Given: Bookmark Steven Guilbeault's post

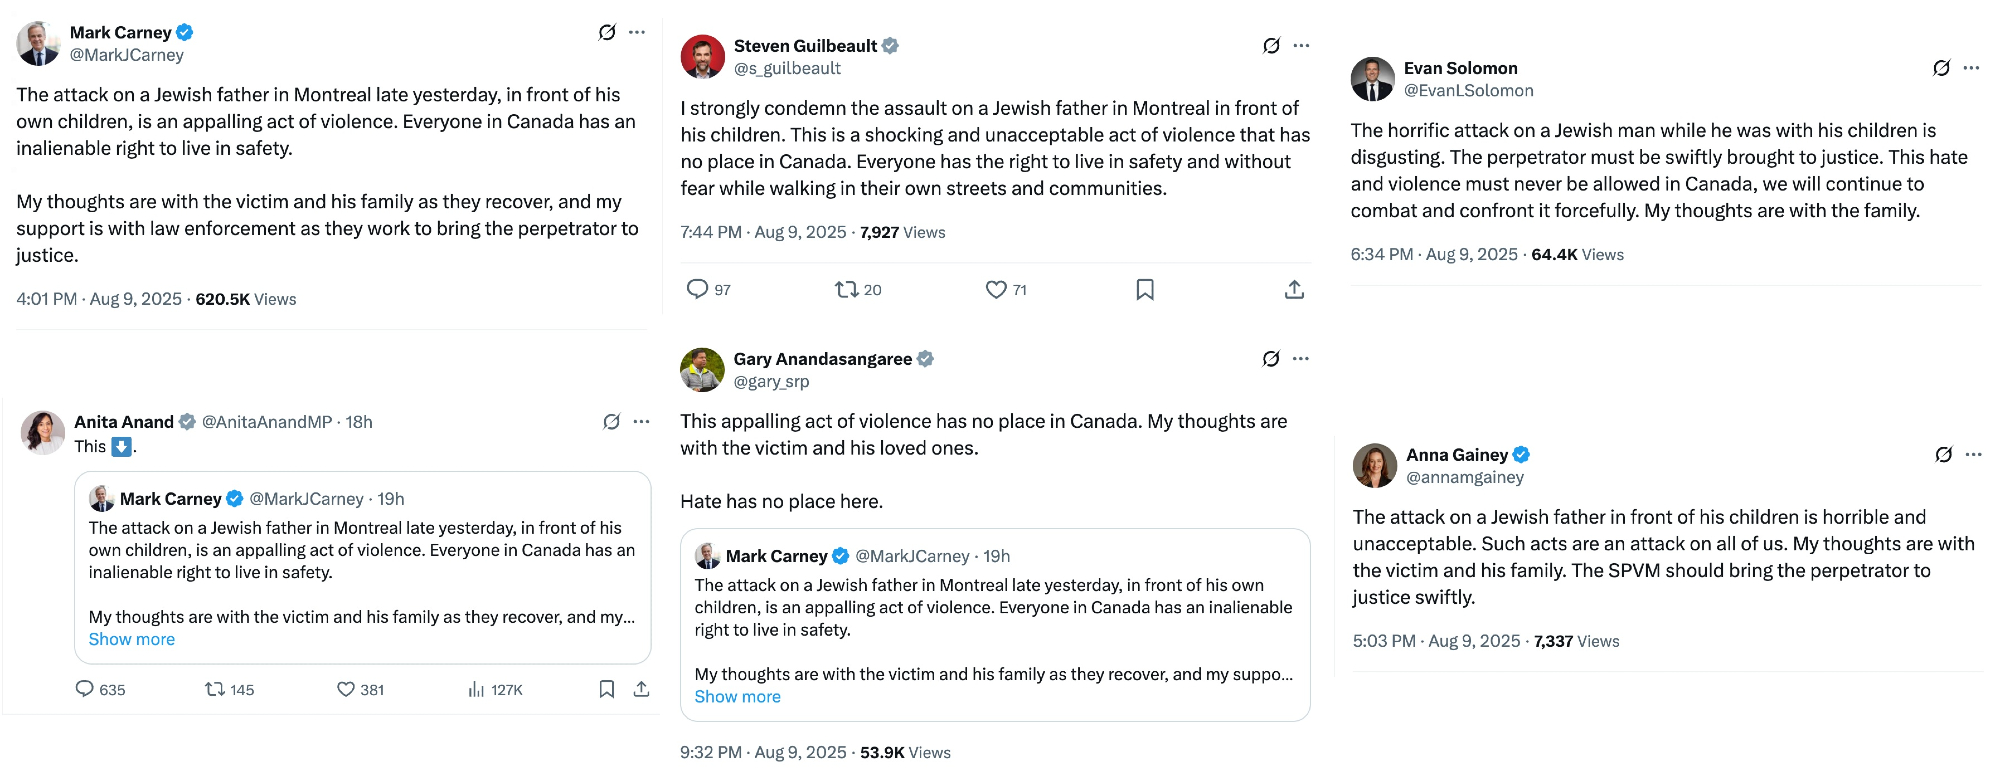Looking at the screenshot, I should click(x=1145, y=289).
